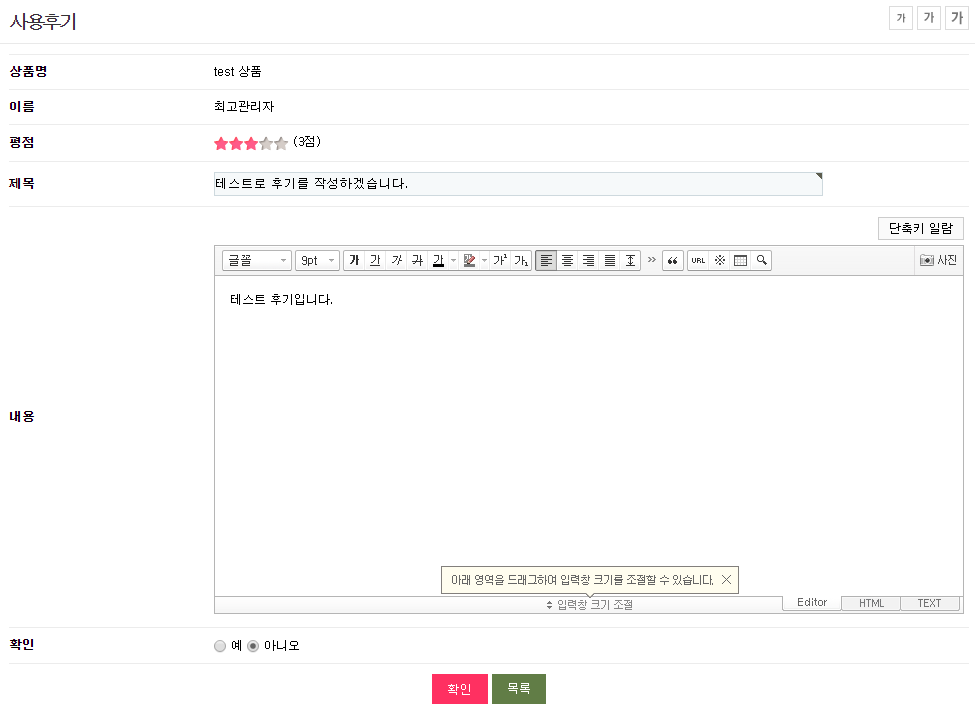Apply strikethrough formatting icon
975x711 pixels.
click(x=417, y=260)
